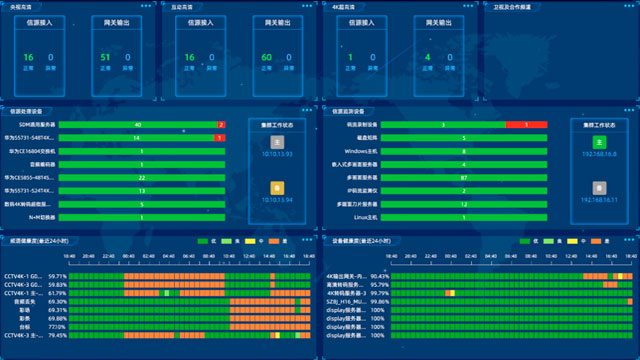Viewport: 640px width, 360px height.
Task: Open the ellipsis menu of the 卫视及合作频道 panel
Action: pos(629,6)
